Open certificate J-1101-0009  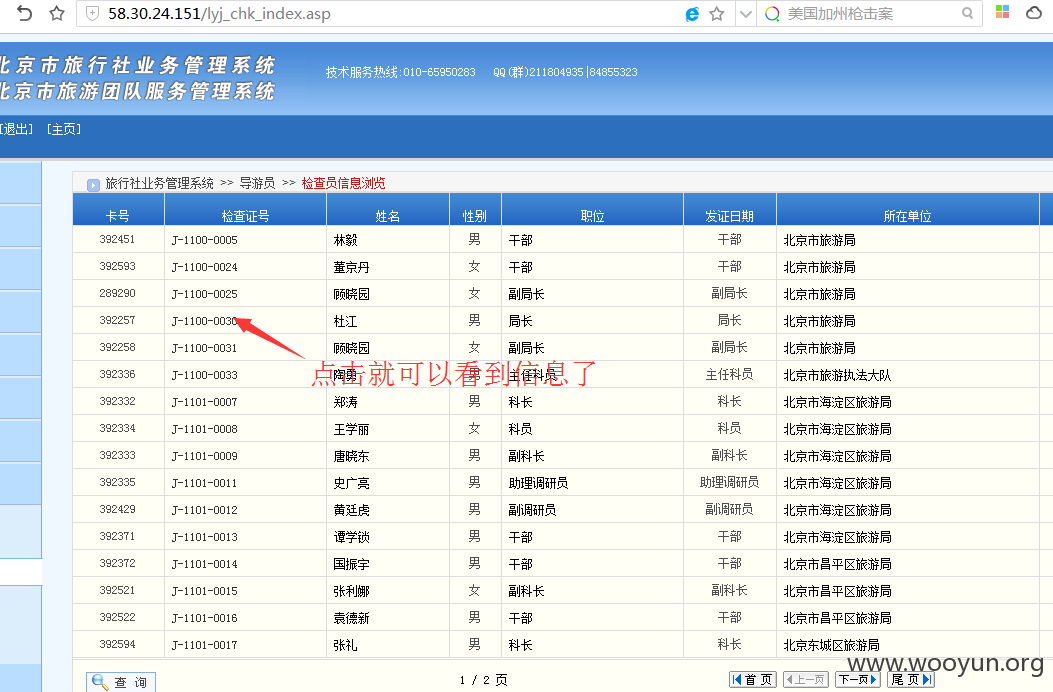pyautogui.click(x=205, y=456)
